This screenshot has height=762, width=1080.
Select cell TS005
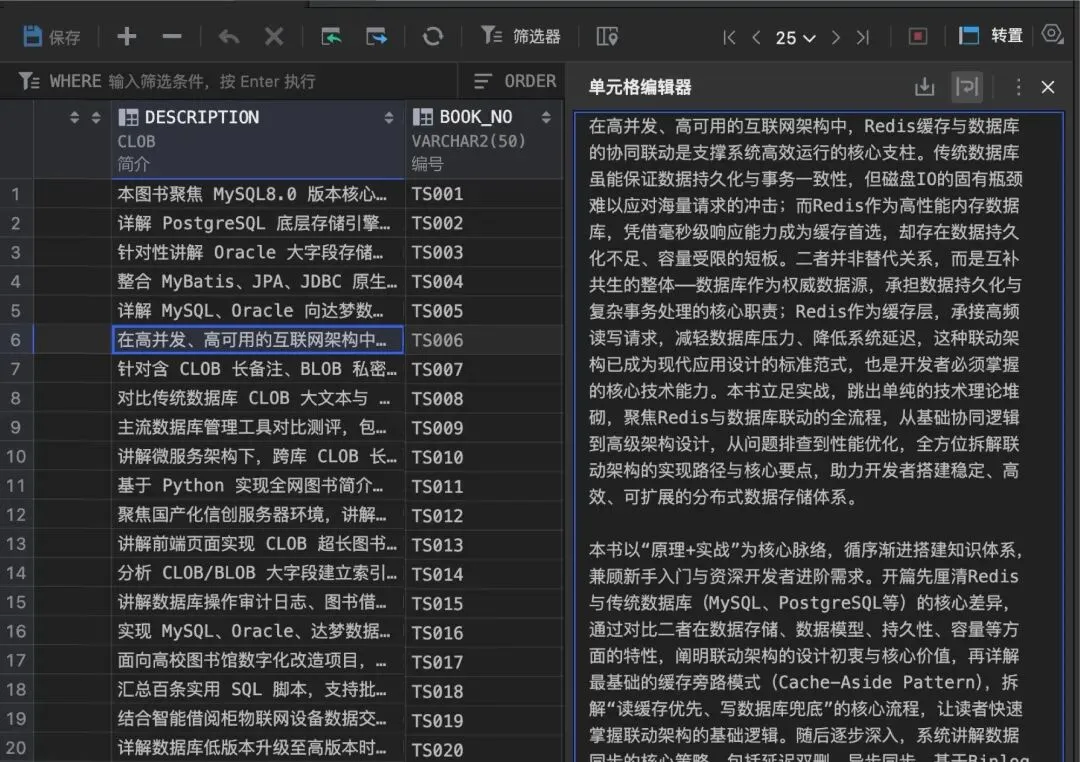click(x=484, y=311)
